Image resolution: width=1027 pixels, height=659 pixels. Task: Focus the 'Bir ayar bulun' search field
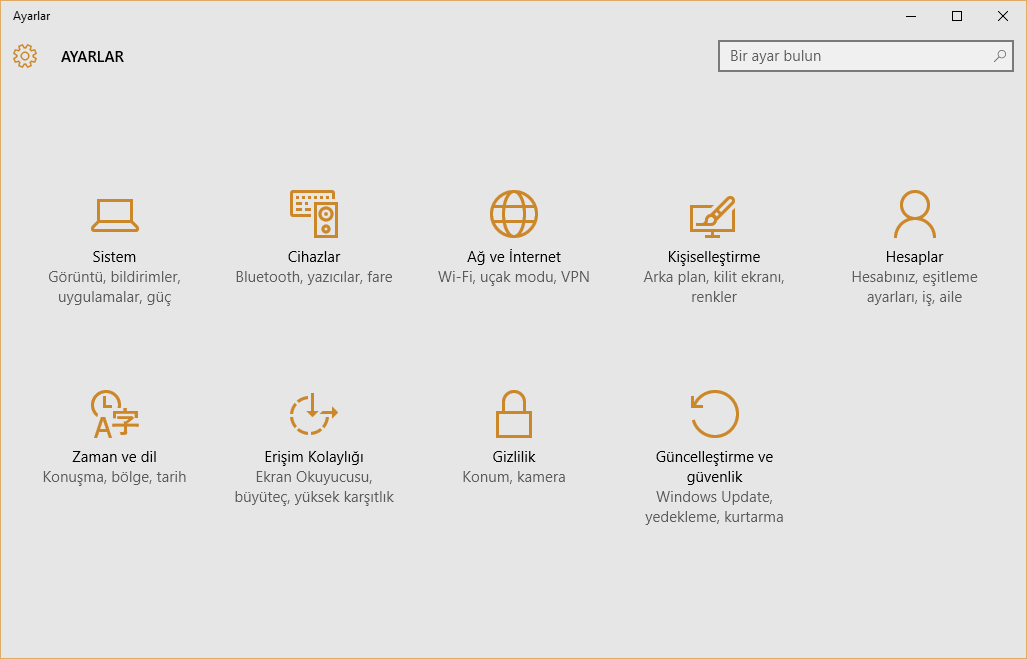click(865, 56)
